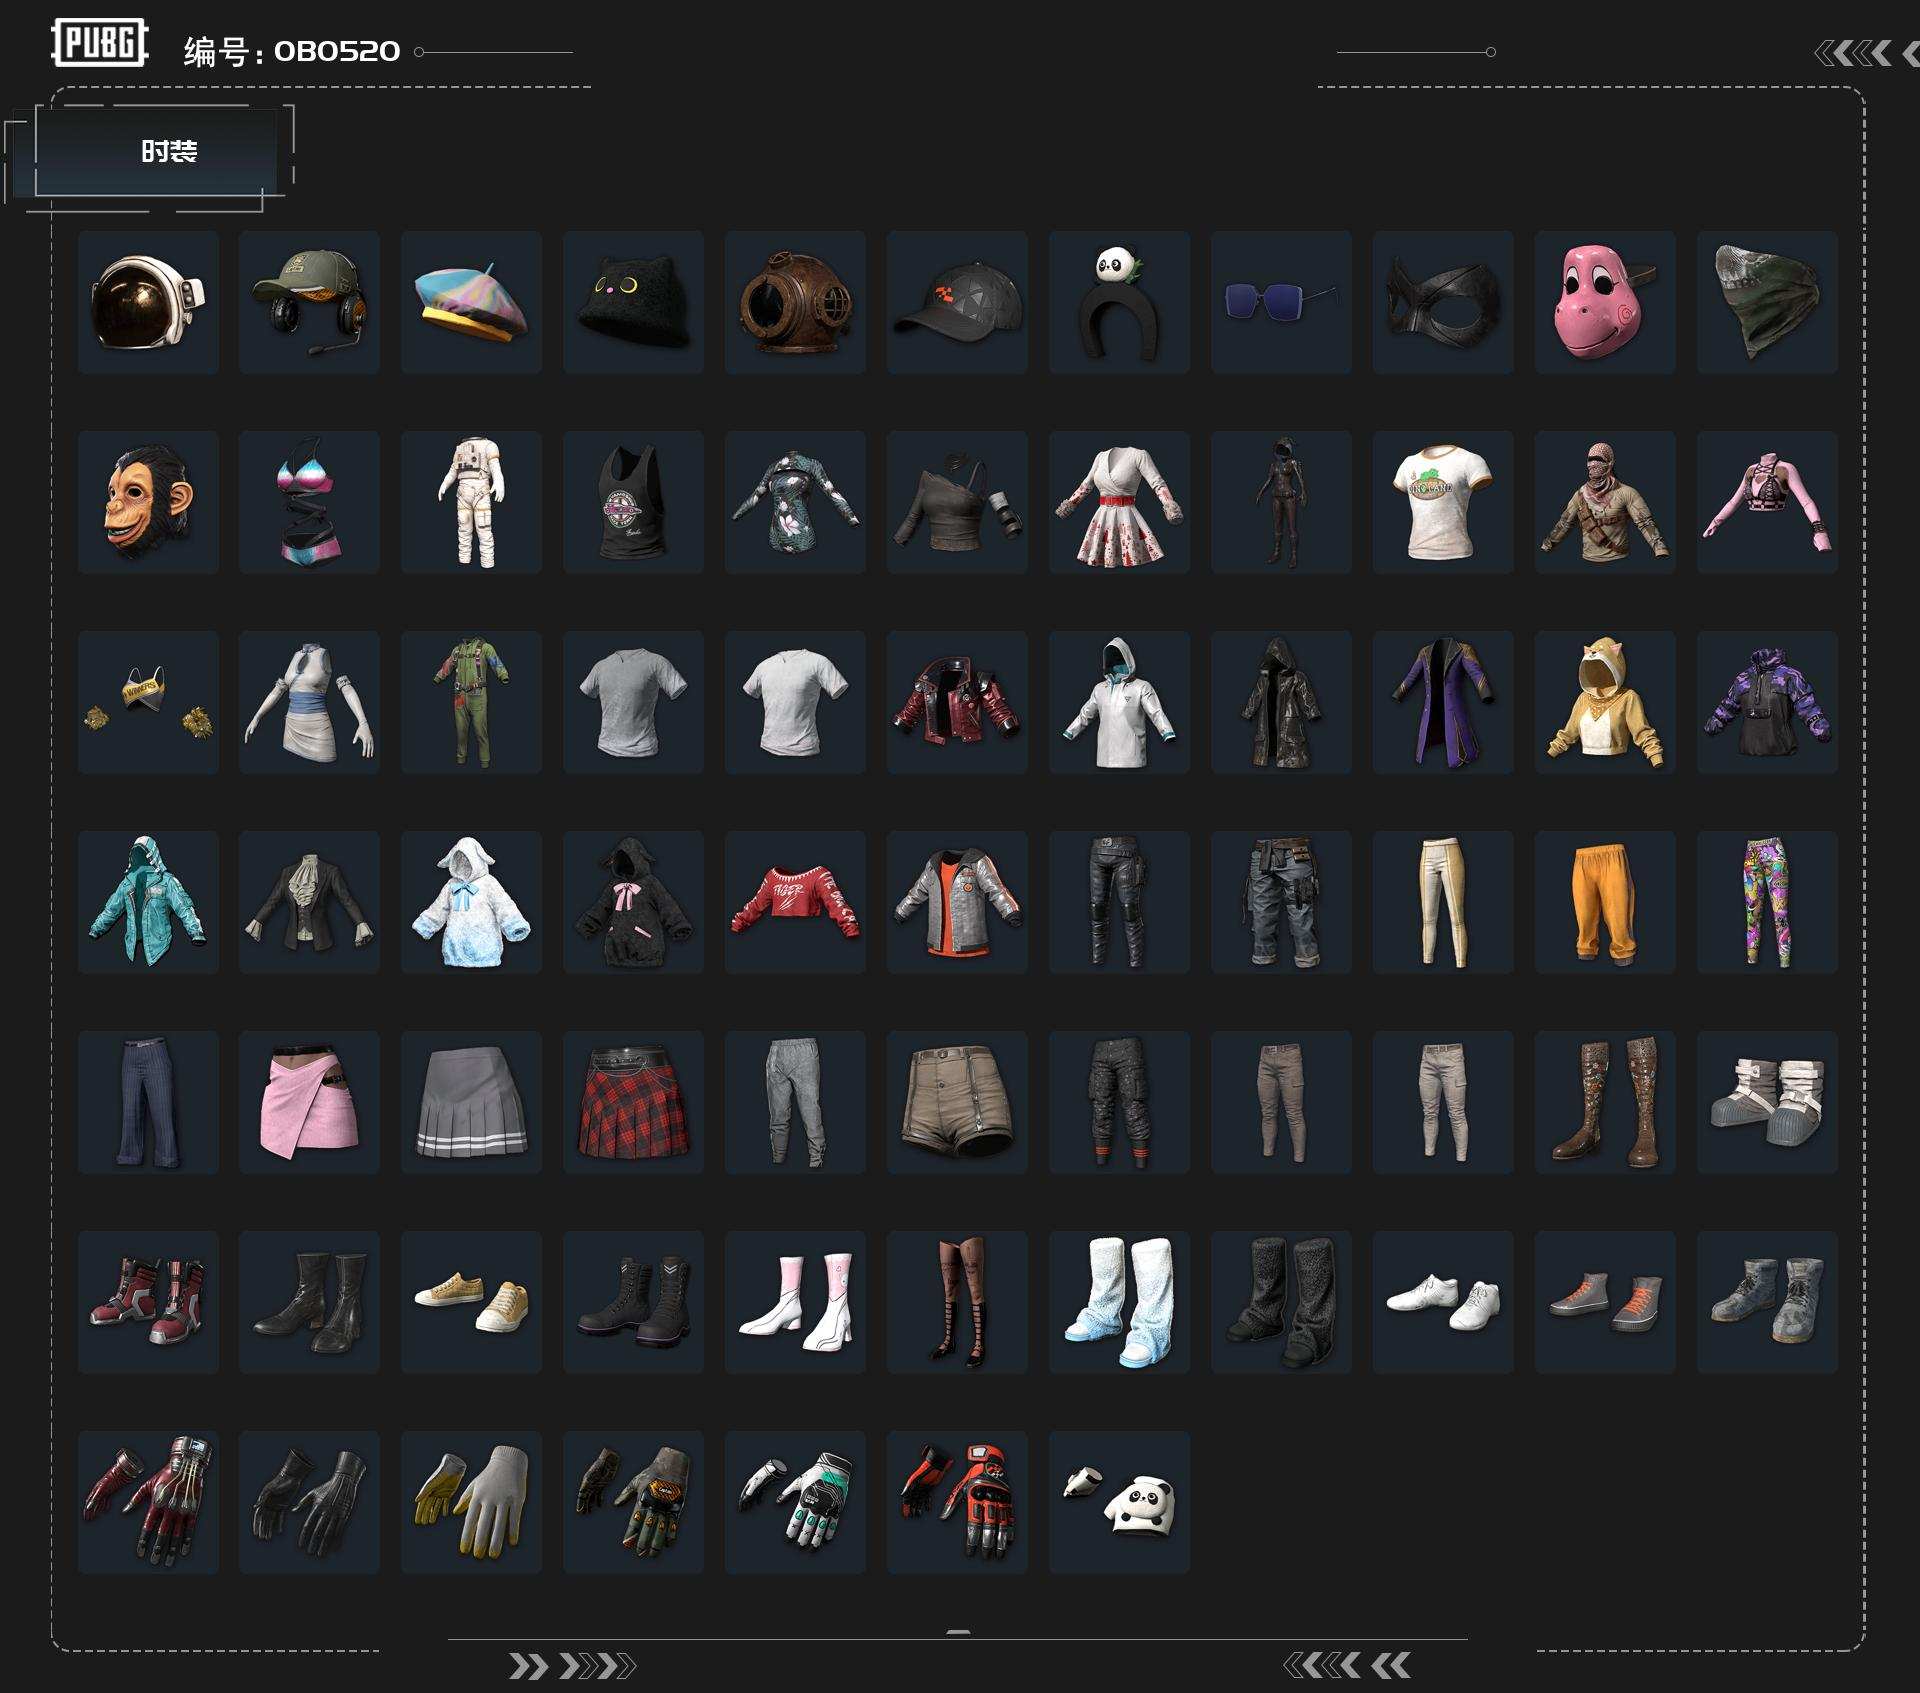Choose the red mechanical gloves
Screen dimensions: 1920x1693
click(148, 1502)
